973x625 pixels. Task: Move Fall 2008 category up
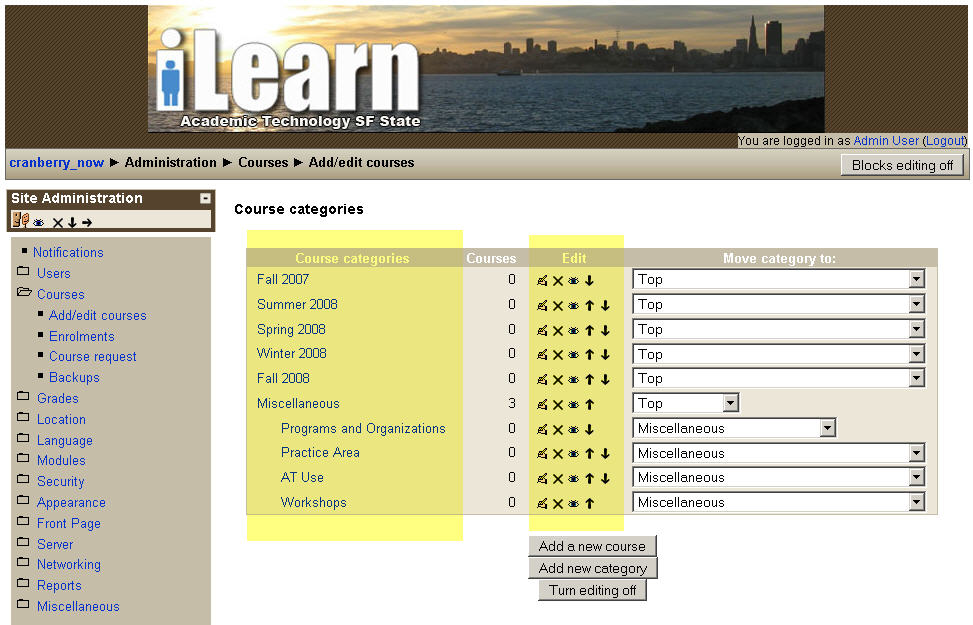[x=590, y=379]
